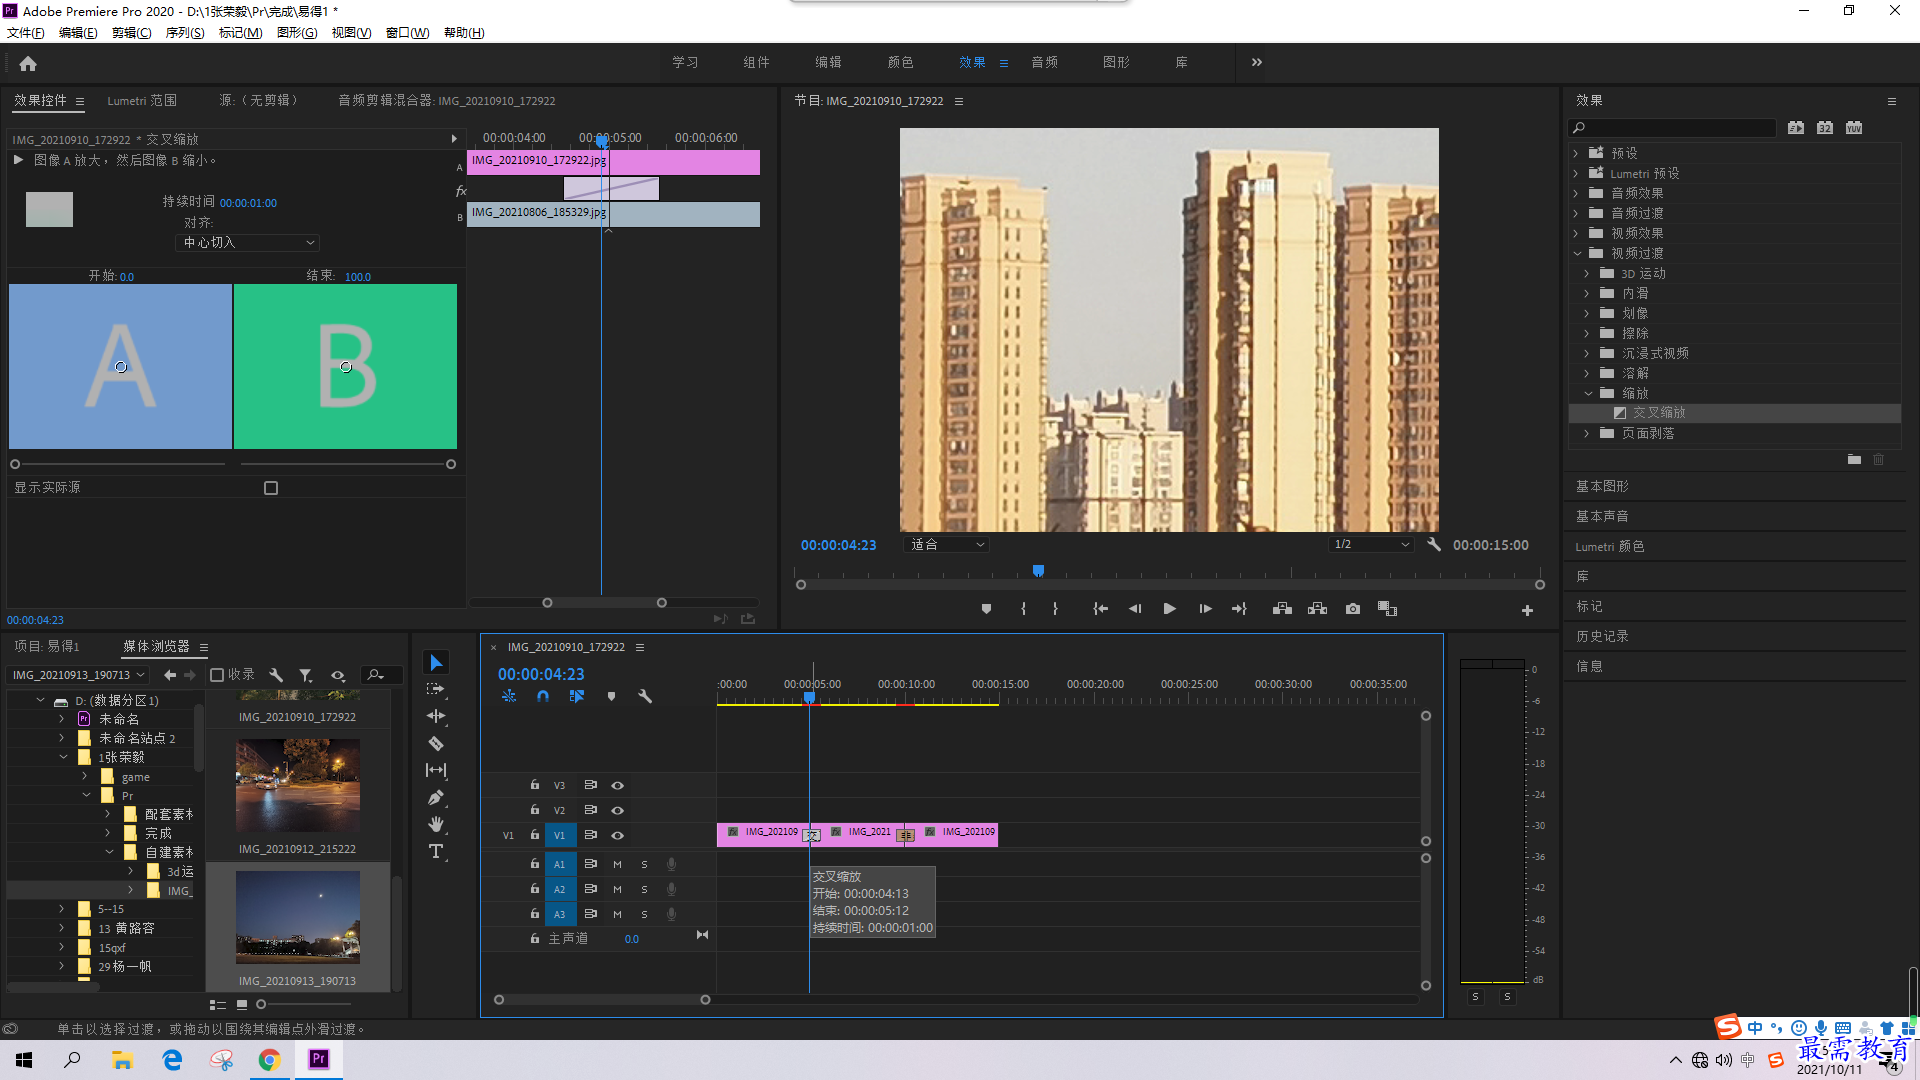Click the Add Marker icon in Program monitor
The width and height of the screenshot is (1920, 1080).
(x=986, y=609)
